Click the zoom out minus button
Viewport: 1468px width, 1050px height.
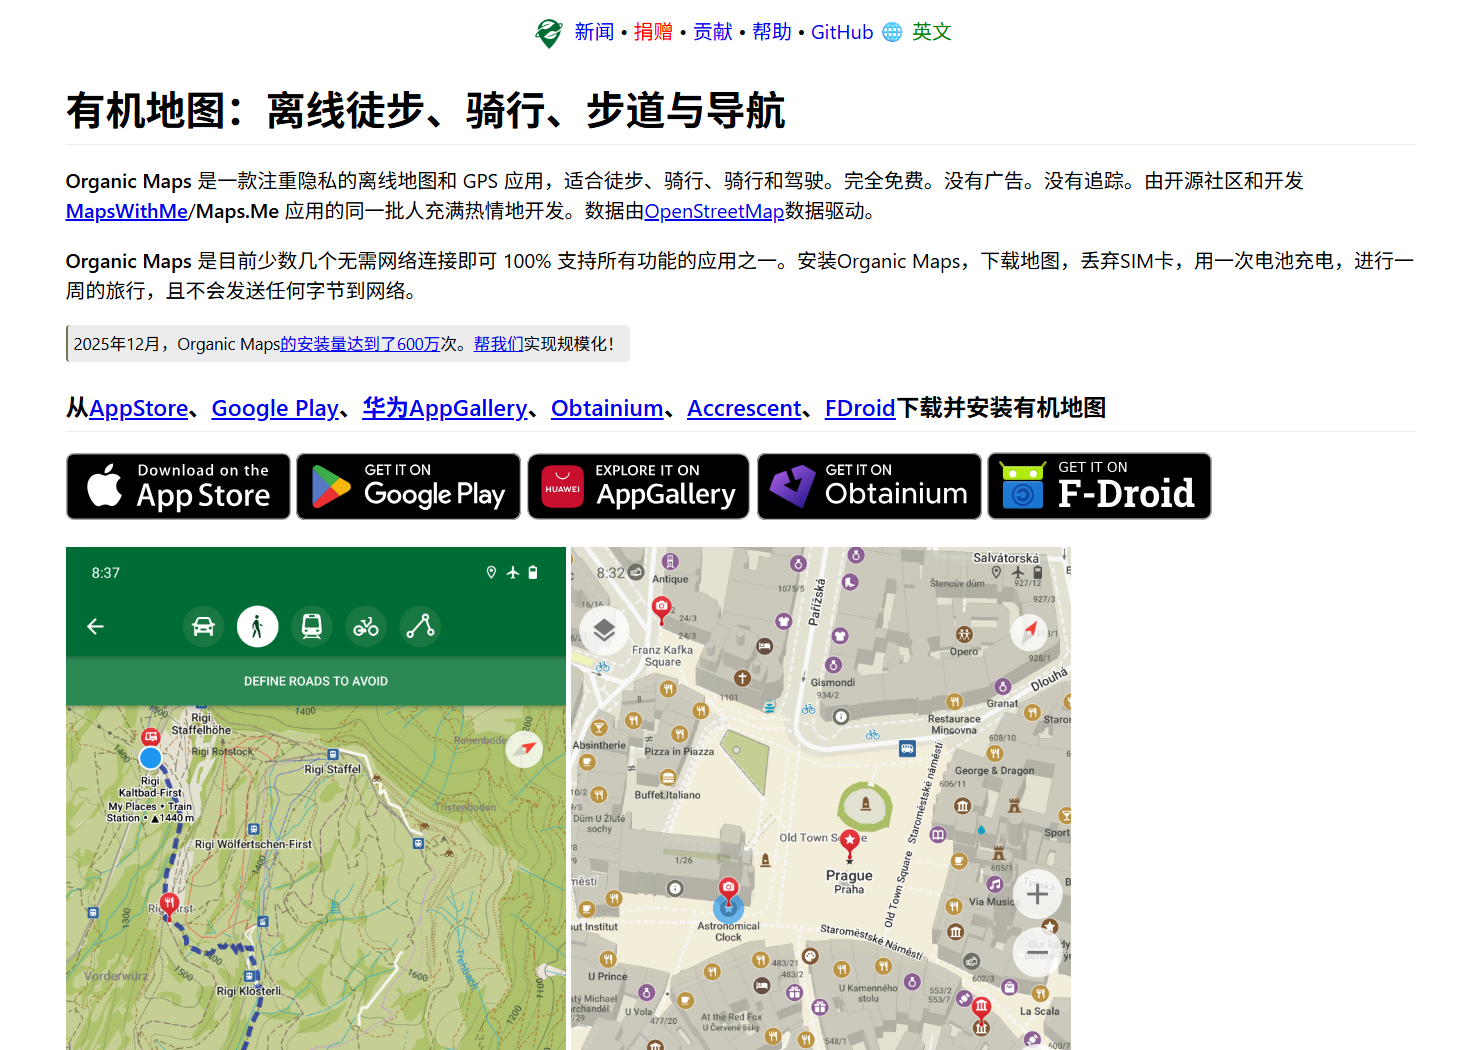pos(1037,953)
